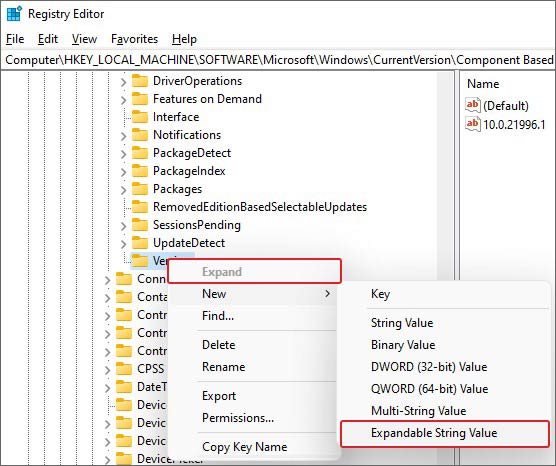Image resolution: width=556 pixels, height=466 pixels.
Task: Select Binary Value in the New submenu
Action: coord(445,345)
